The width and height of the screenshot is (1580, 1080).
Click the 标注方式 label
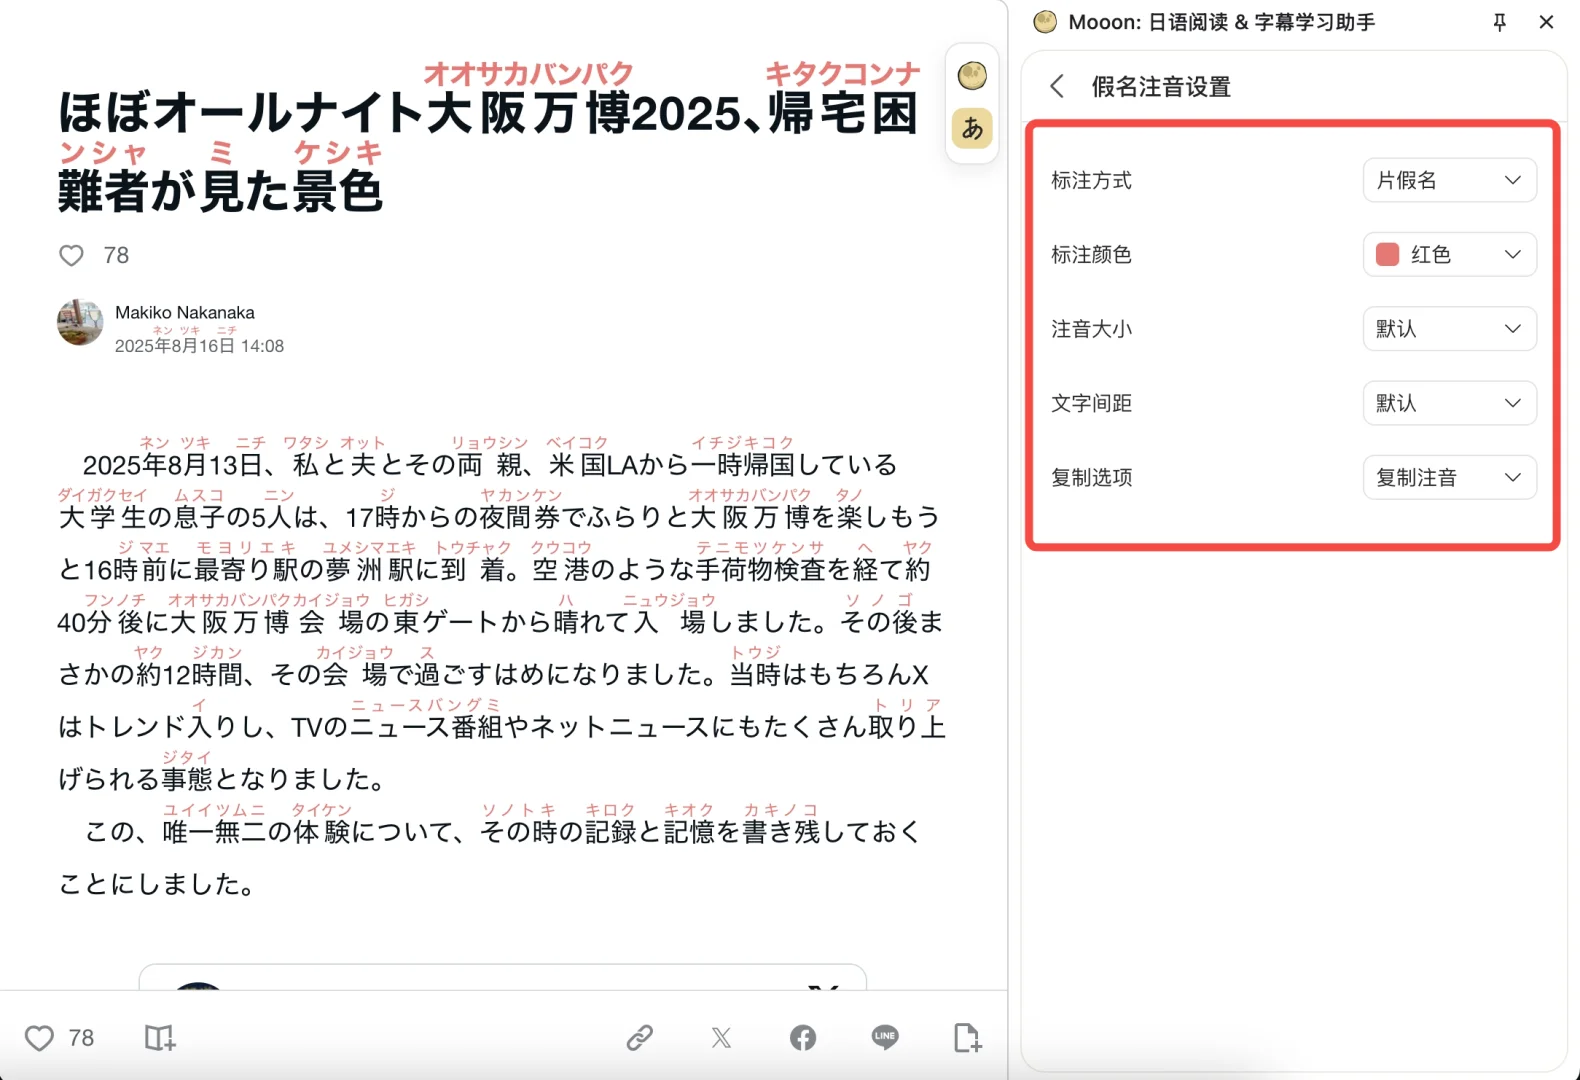click(1091, 180)
